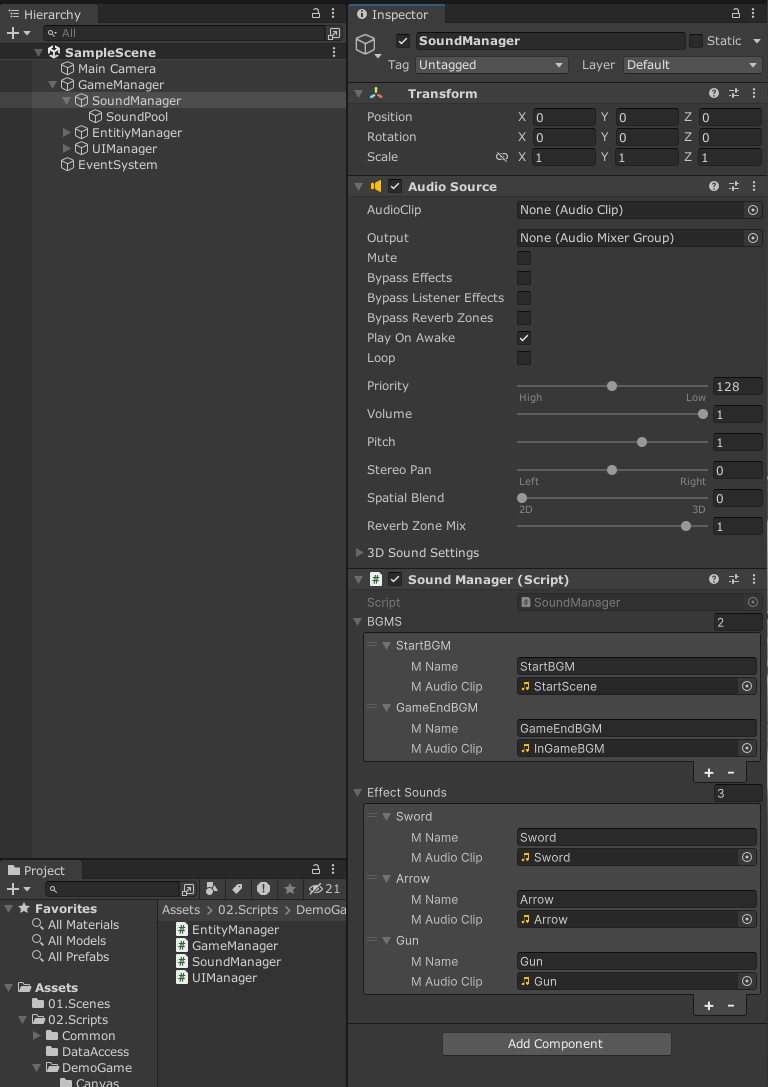Open the Layer dropdown showing Default
Screen dimensions: 768x1087
pos(692,64)
